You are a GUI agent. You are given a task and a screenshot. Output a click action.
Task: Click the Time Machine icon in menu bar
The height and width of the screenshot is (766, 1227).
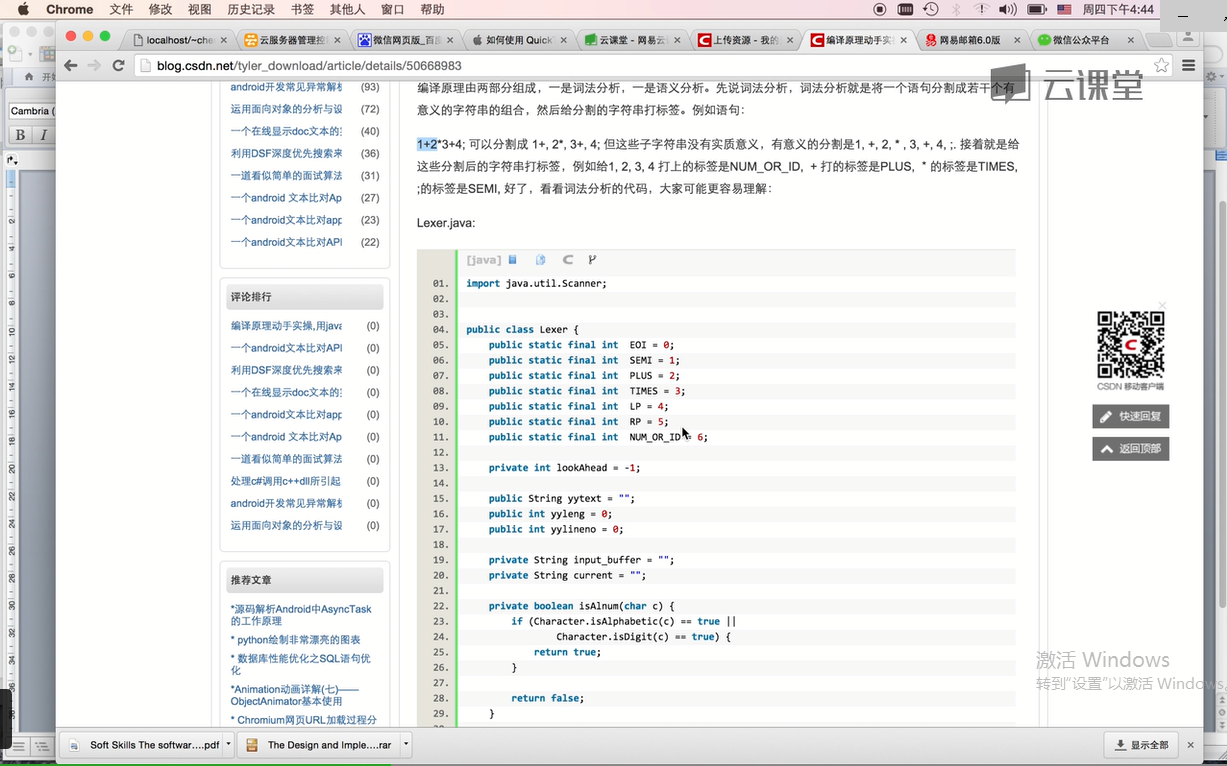click(x=931, y=9)
